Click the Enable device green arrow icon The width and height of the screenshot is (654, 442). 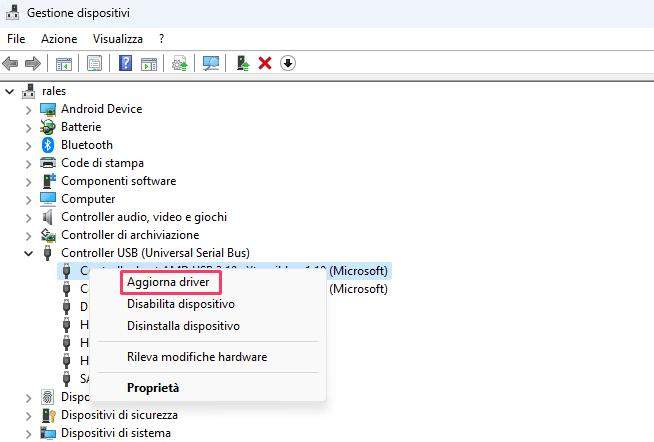[x=242, y=63]
